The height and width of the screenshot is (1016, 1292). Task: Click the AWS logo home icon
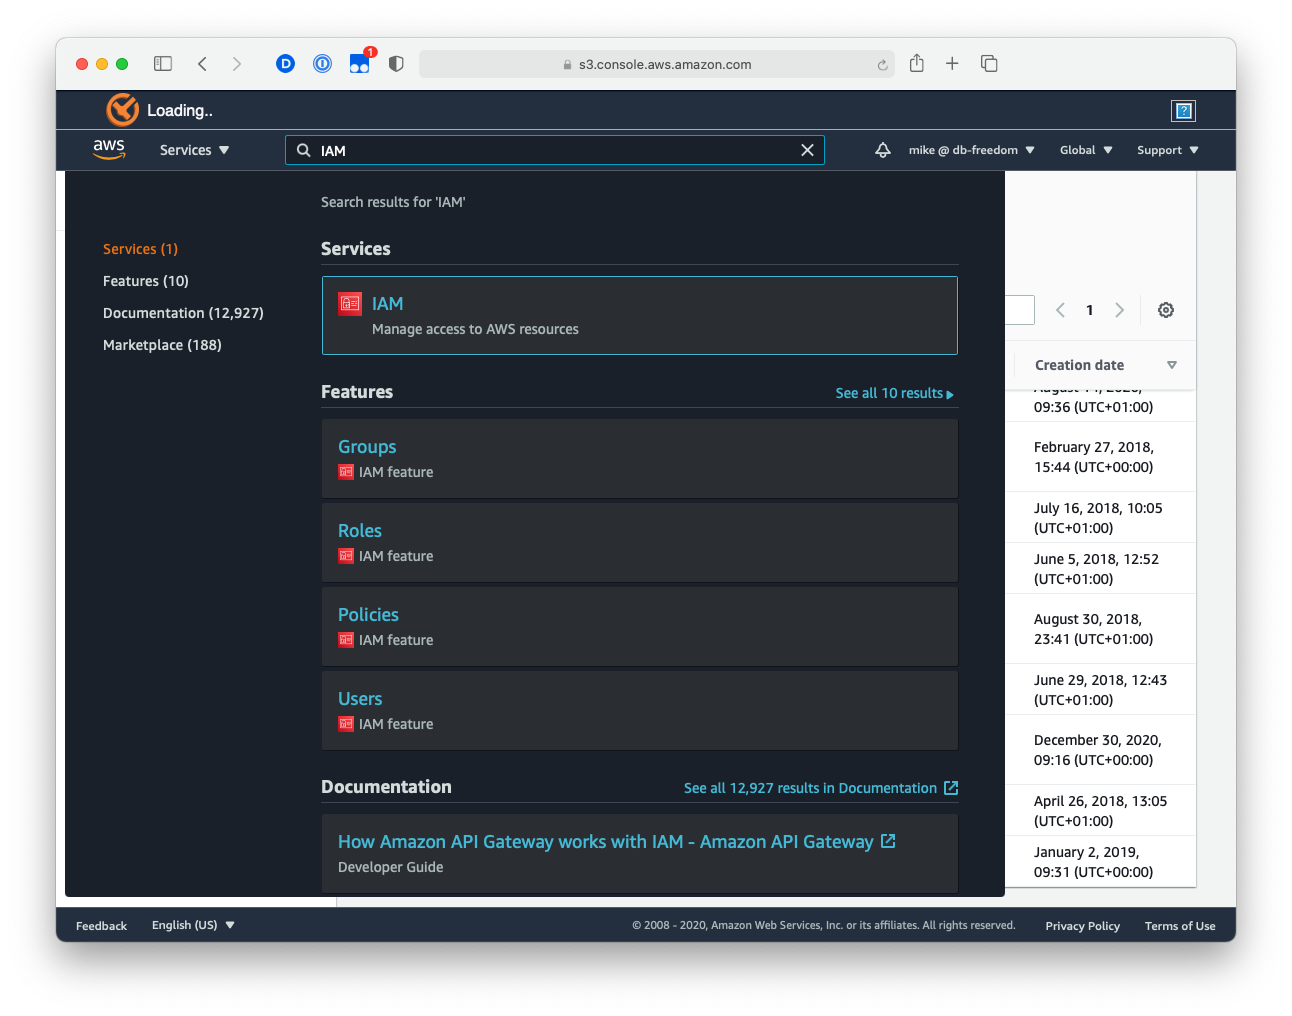[109, 149]
